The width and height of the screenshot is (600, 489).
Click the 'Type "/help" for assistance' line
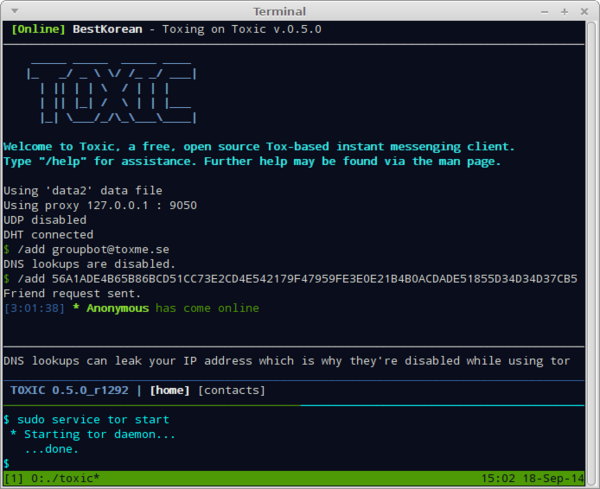tap(252, 161)
